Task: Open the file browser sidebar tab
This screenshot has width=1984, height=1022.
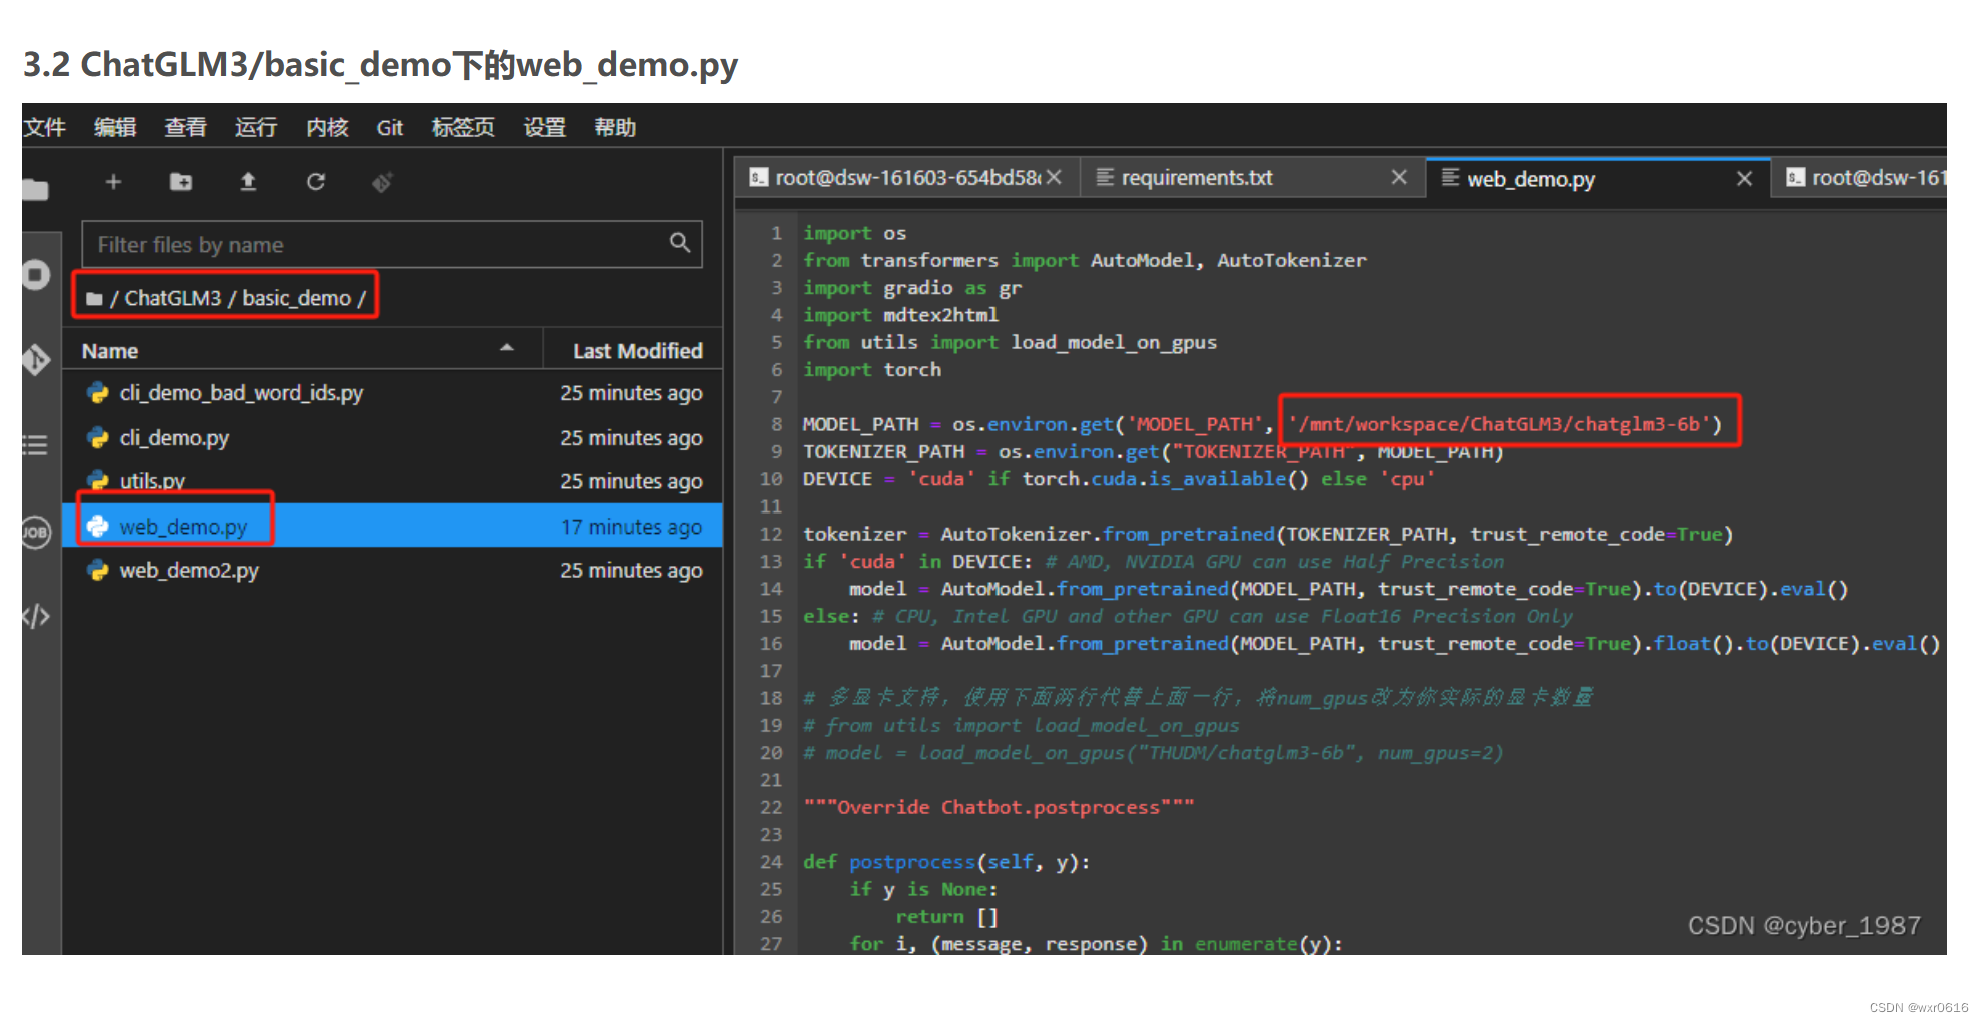Action: coord(36,188)
